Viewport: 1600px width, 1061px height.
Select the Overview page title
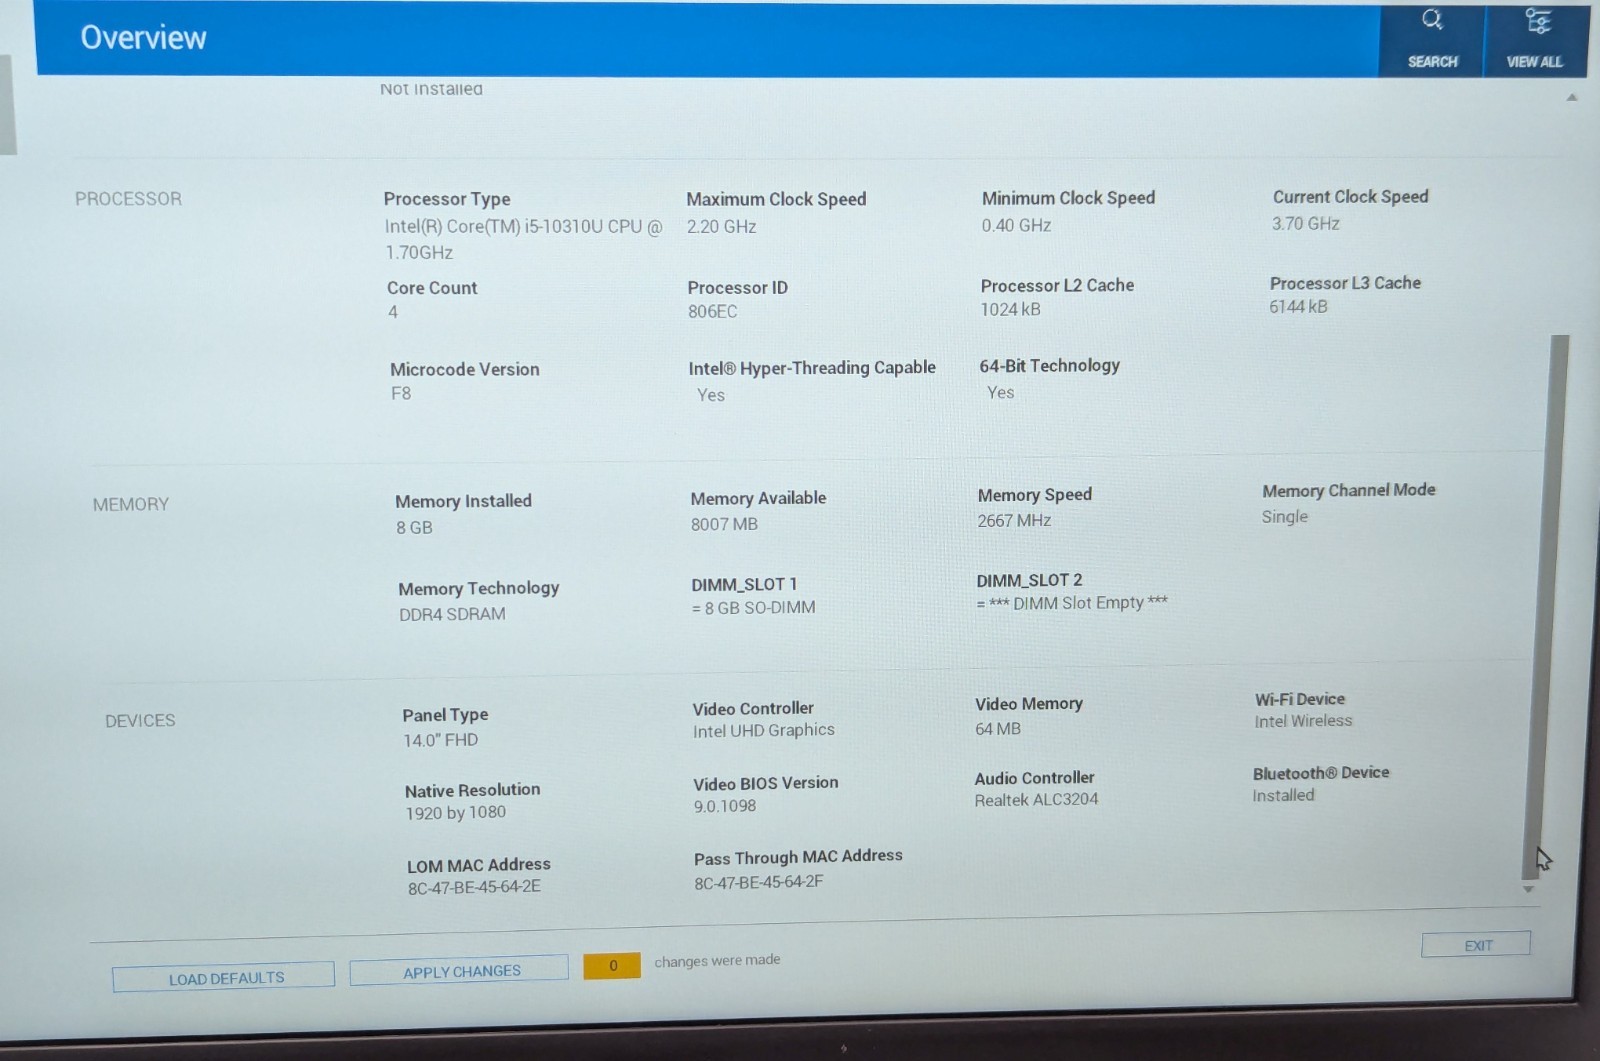(x=143, y=38)
